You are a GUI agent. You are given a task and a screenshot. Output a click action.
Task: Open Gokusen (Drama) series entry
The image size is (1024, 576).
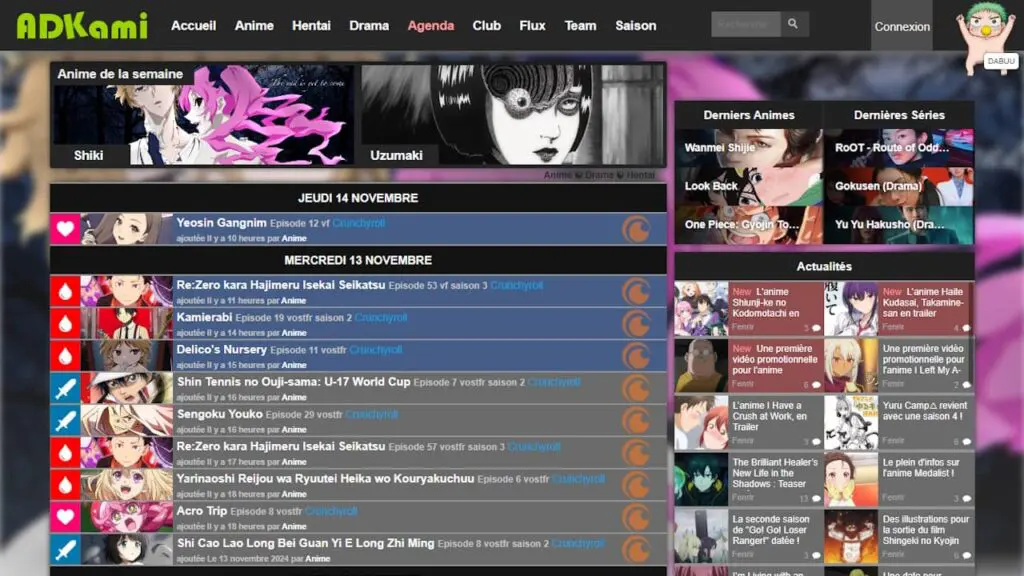[899, 186]
